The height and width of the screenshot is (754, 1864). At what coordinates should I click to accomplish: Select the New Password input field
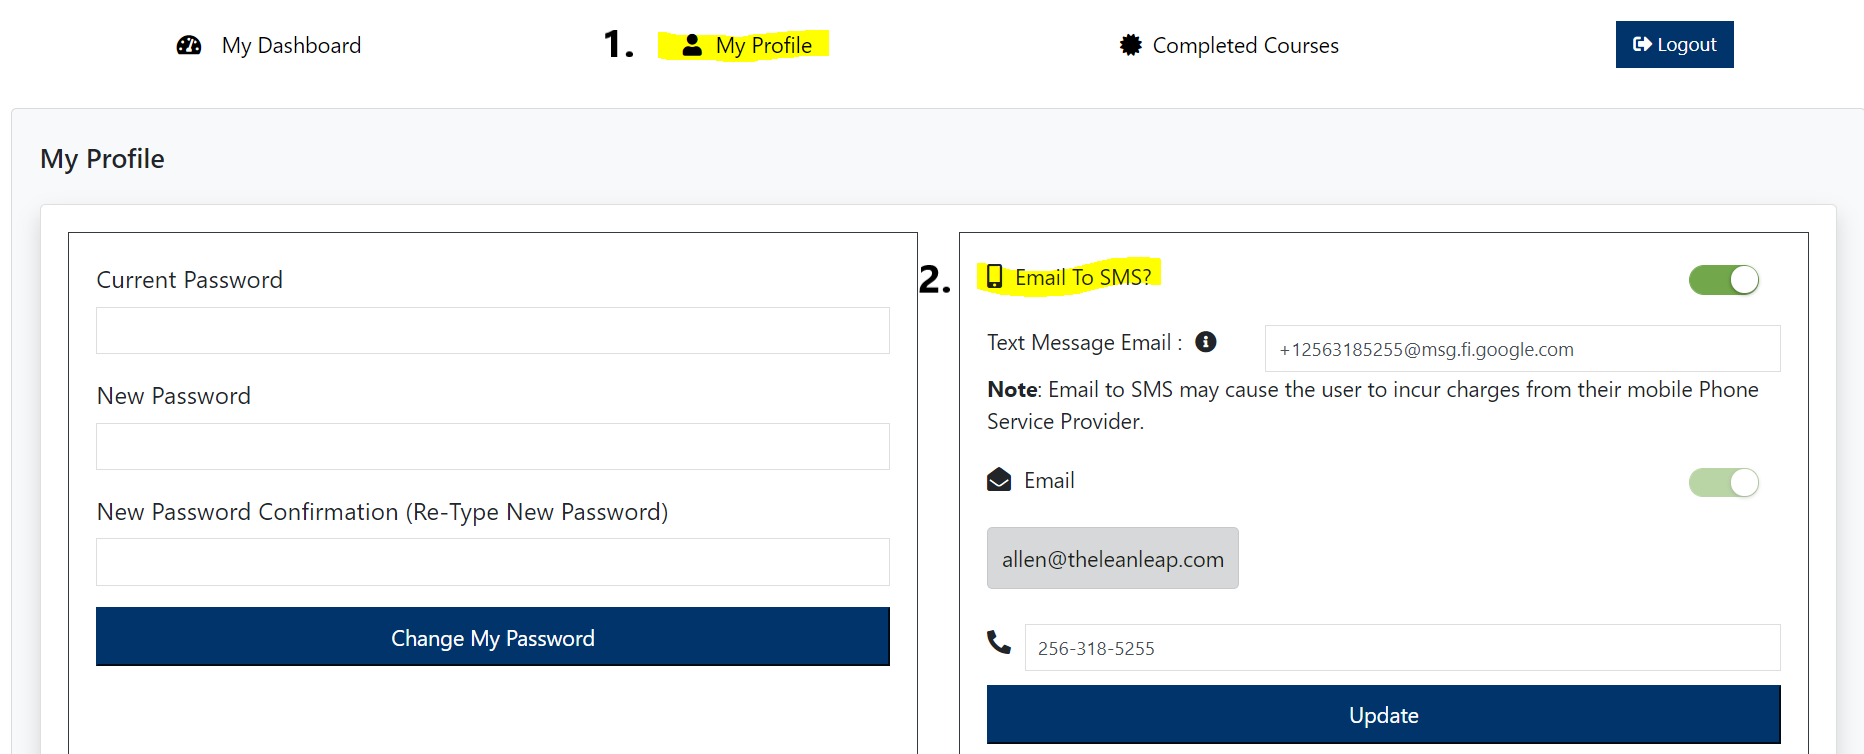coord(492,446)
